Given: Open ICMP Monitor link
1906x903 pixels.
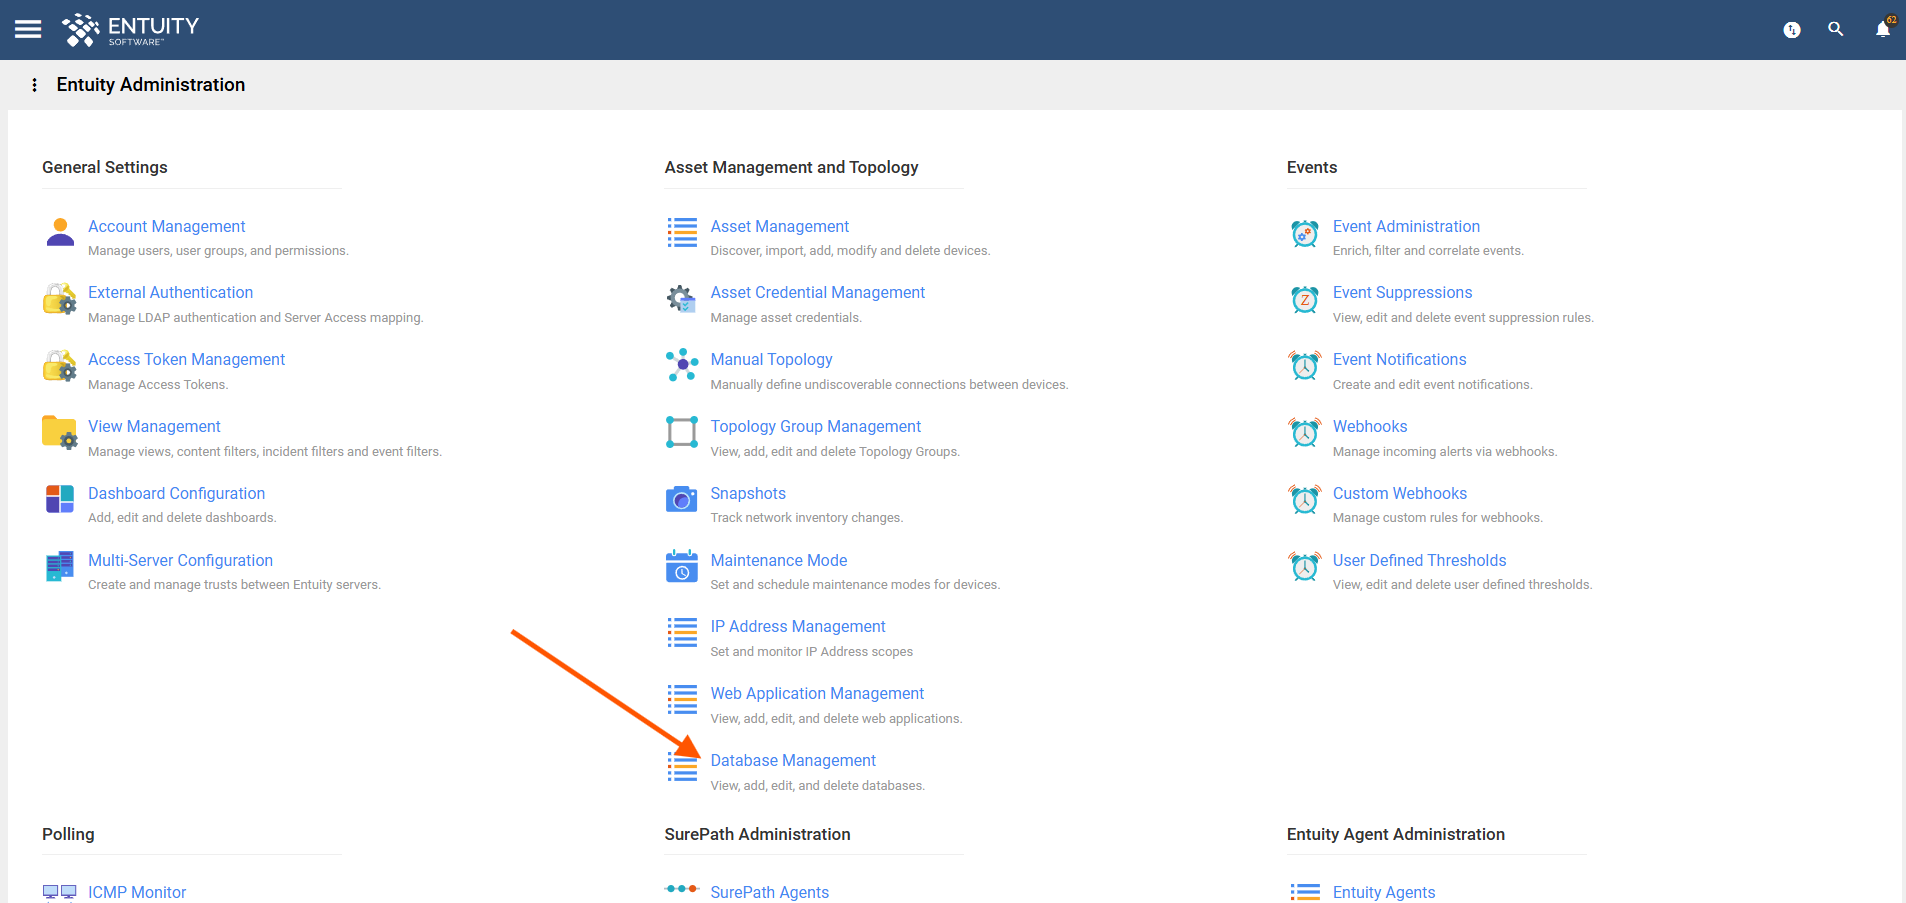Looking at the screenshot, I should click(x=137, y=892).
